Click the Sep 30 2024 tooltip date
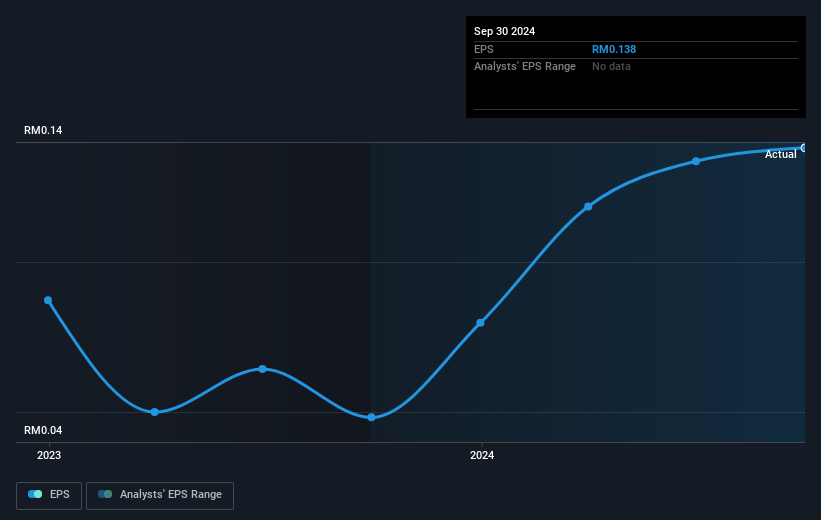The image size is (821, 520). [x=504, y=31]
